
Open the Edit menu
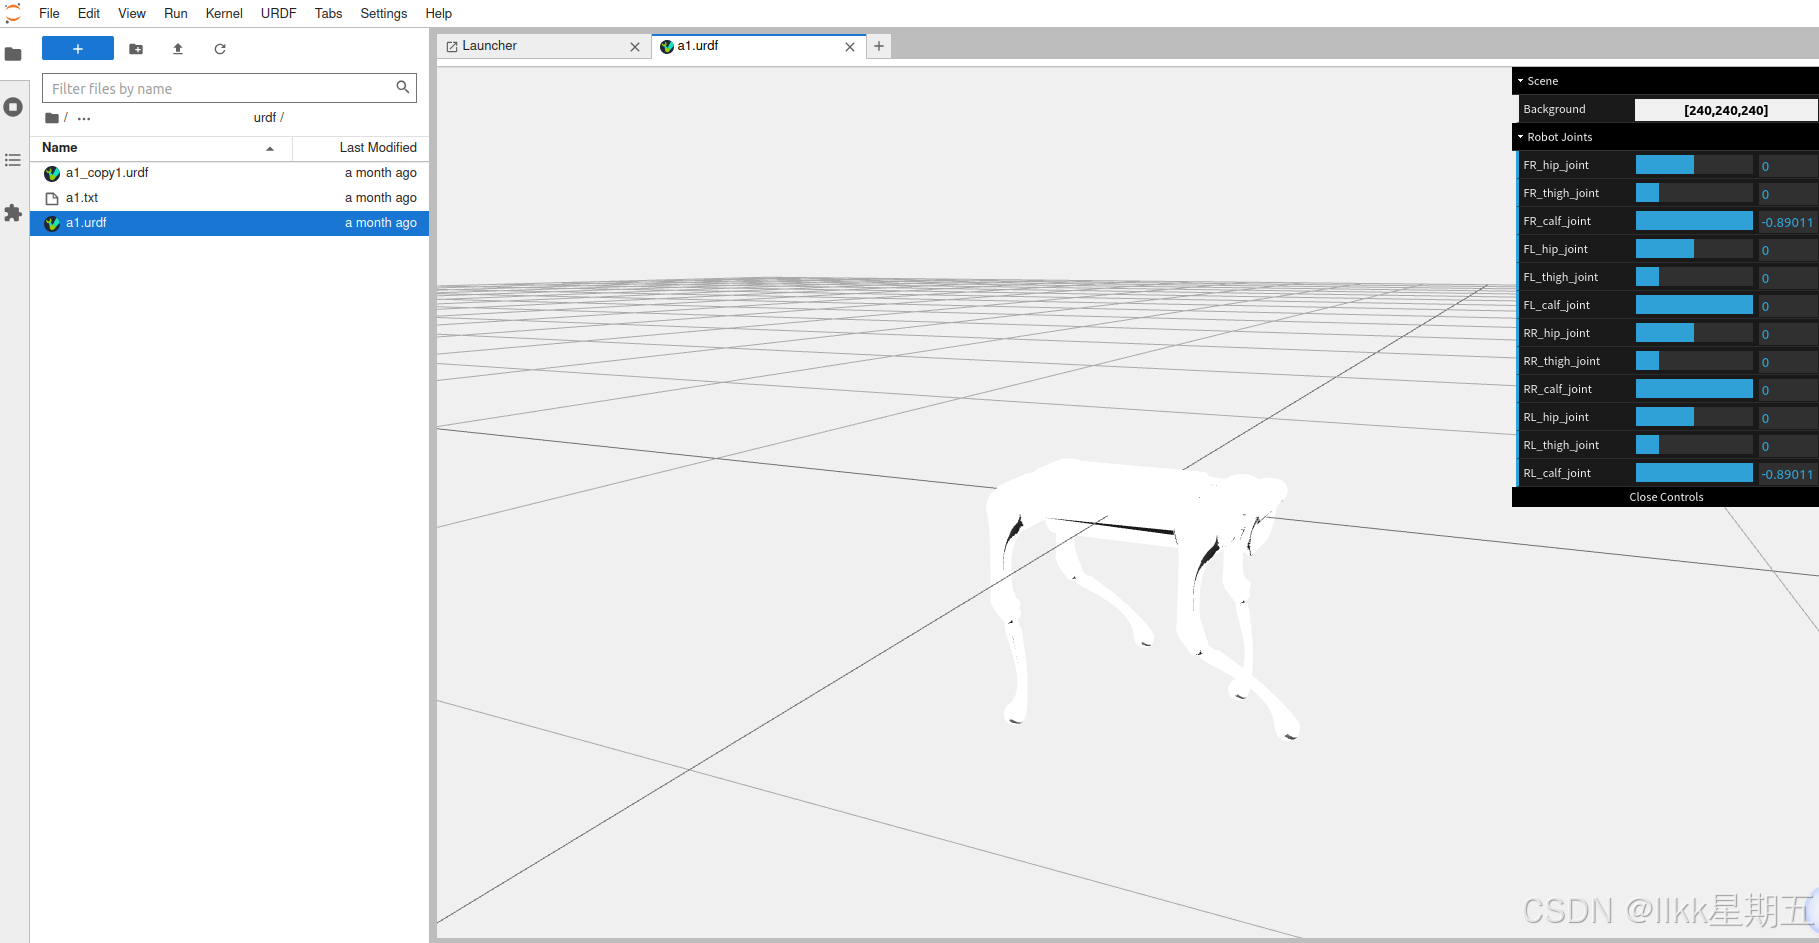pyautogui.click(x=89, y=13)
